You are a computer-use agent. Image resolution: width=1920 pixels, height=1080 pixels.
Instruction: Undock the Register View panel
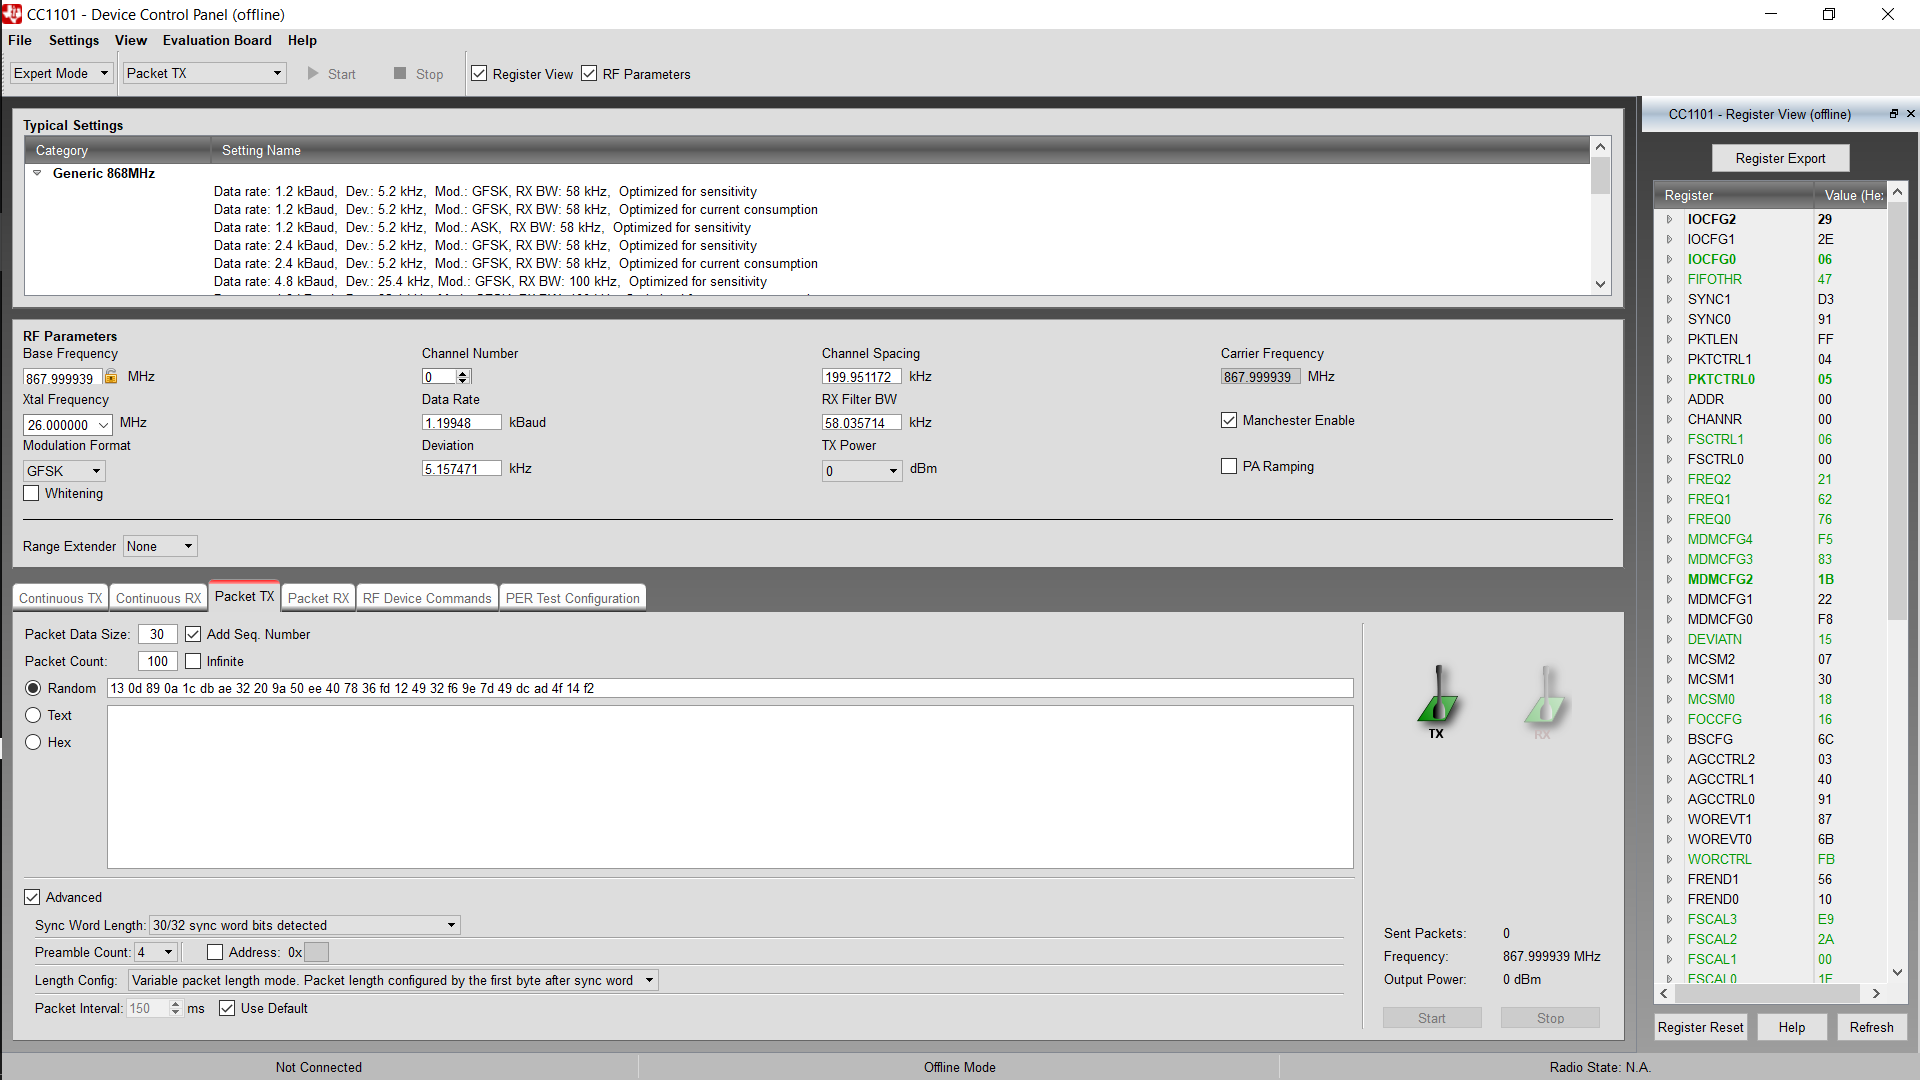1893,114
